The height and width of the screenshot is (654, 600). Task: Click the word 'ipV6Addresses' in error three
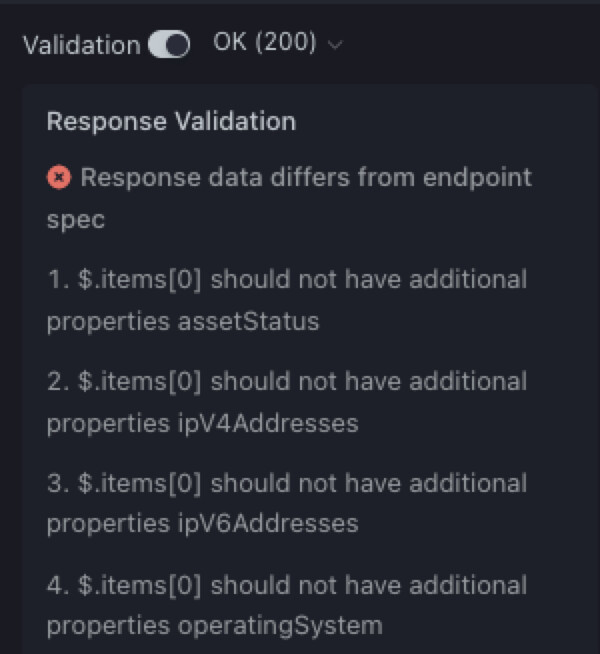point(266,524)
